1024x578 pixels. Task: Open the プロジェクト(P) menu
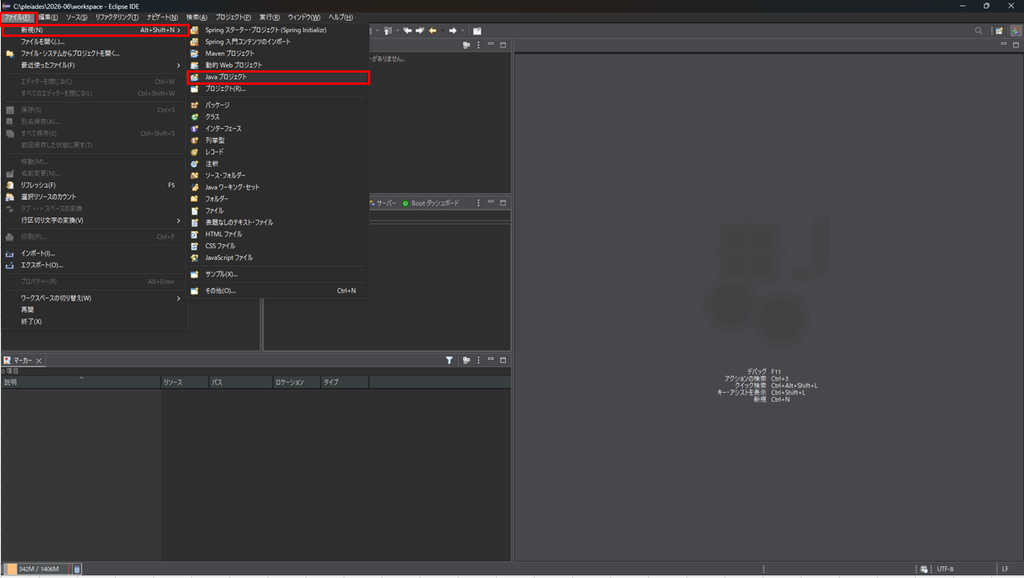[x=233, y=18]
